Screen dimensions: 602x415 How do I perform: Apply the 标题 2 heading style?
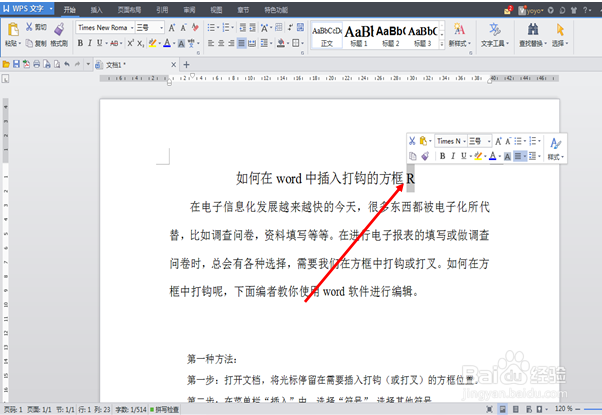click(390, 36)
